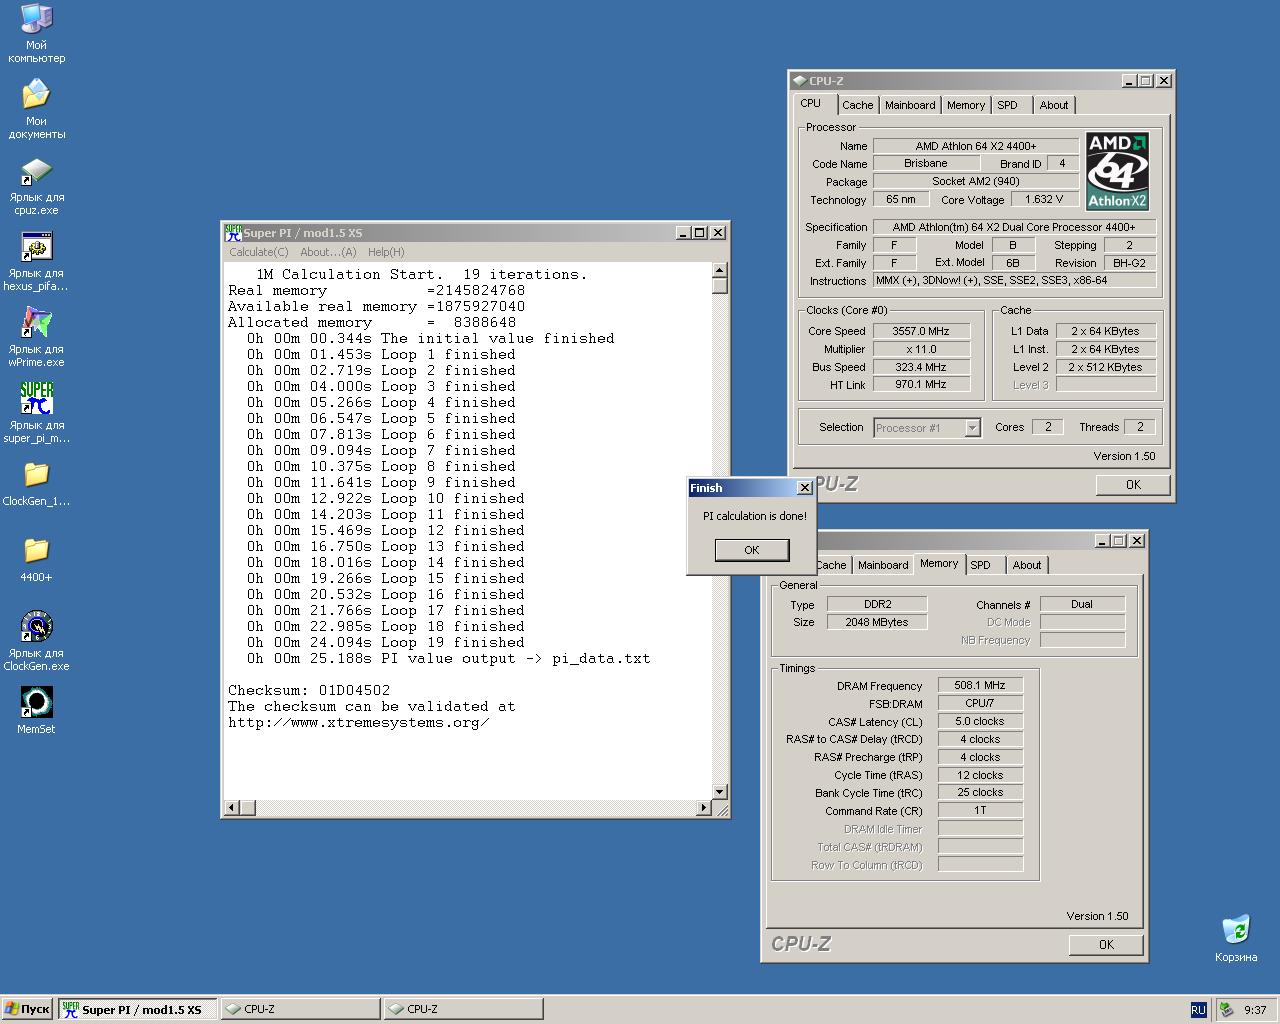Screen dimensions: 1280x1024
Task: Click the Super PI window title icon
Action: coord(233,232)
